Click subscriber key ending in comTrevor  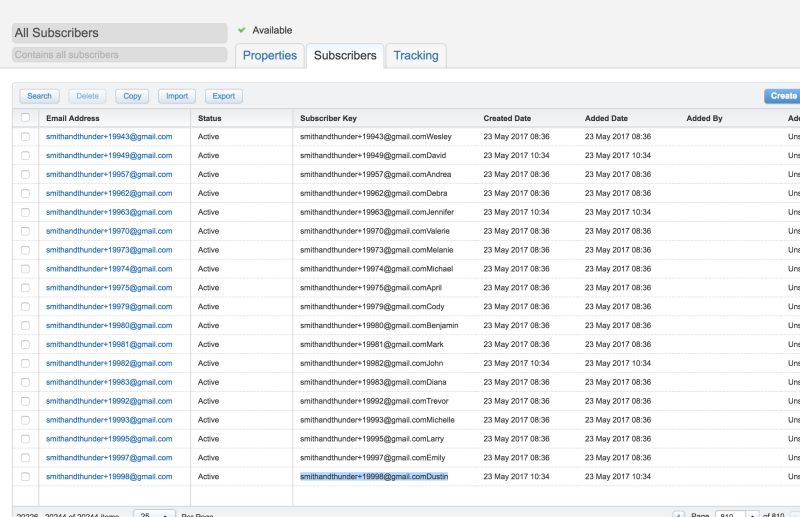point(374,401)
